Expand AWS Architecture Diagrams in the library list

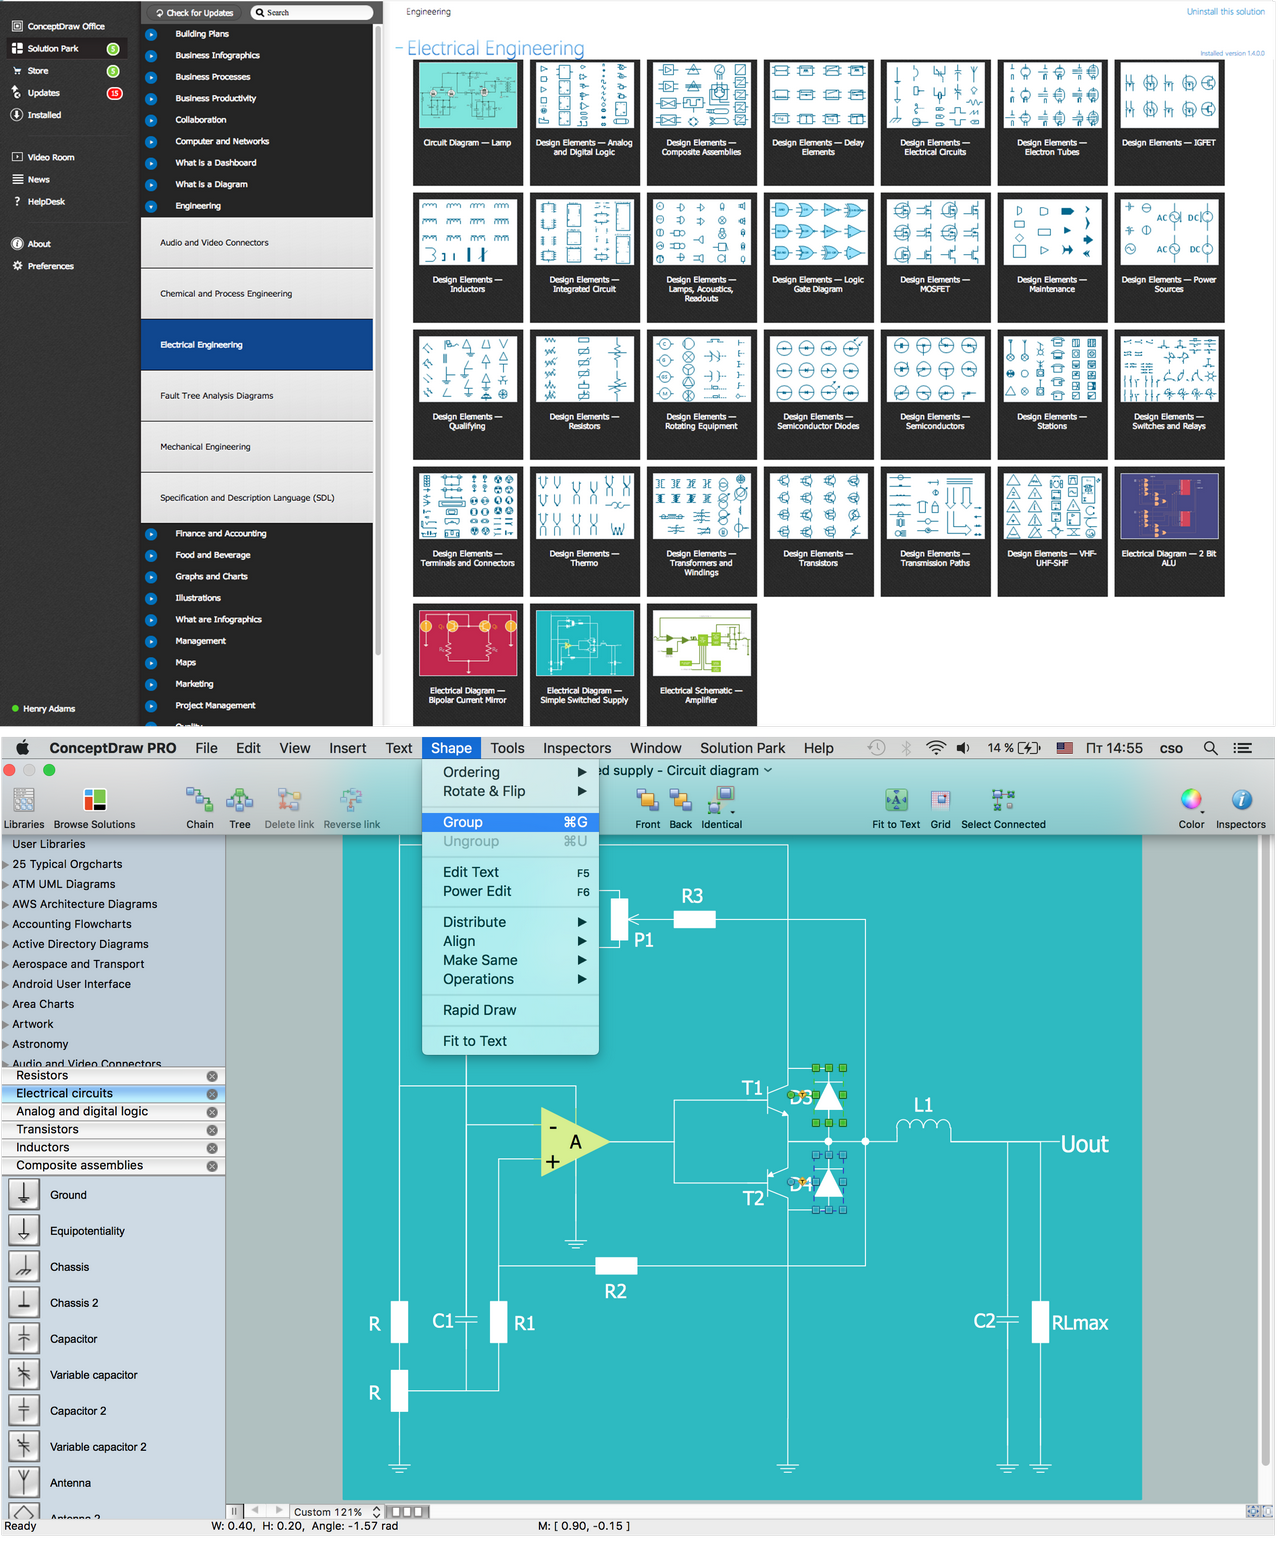(6, 904)
